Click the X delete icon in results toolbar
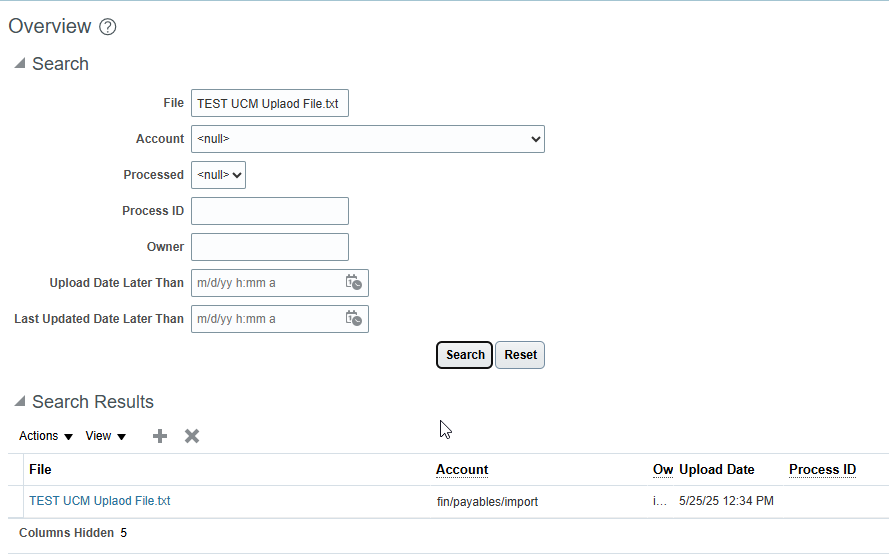Screen dimensions: 889x554 (x=192, y=436)
